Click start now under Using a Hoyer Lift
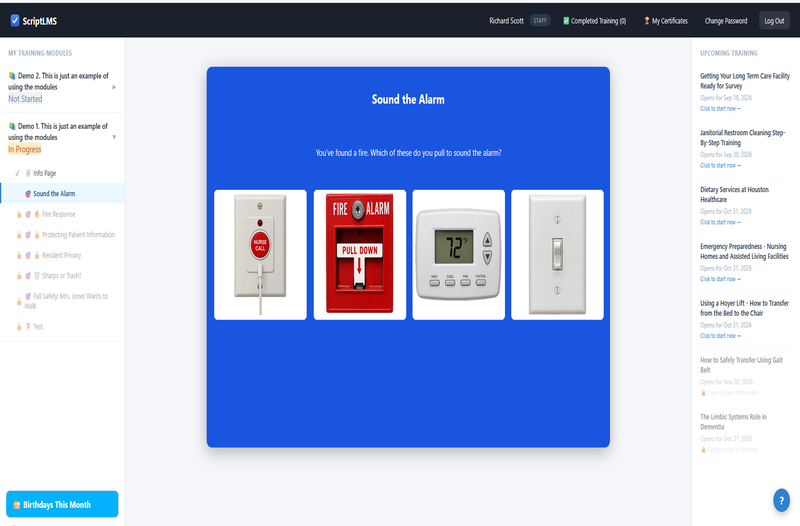Screen dimensions: 800x526 point(720,336)
